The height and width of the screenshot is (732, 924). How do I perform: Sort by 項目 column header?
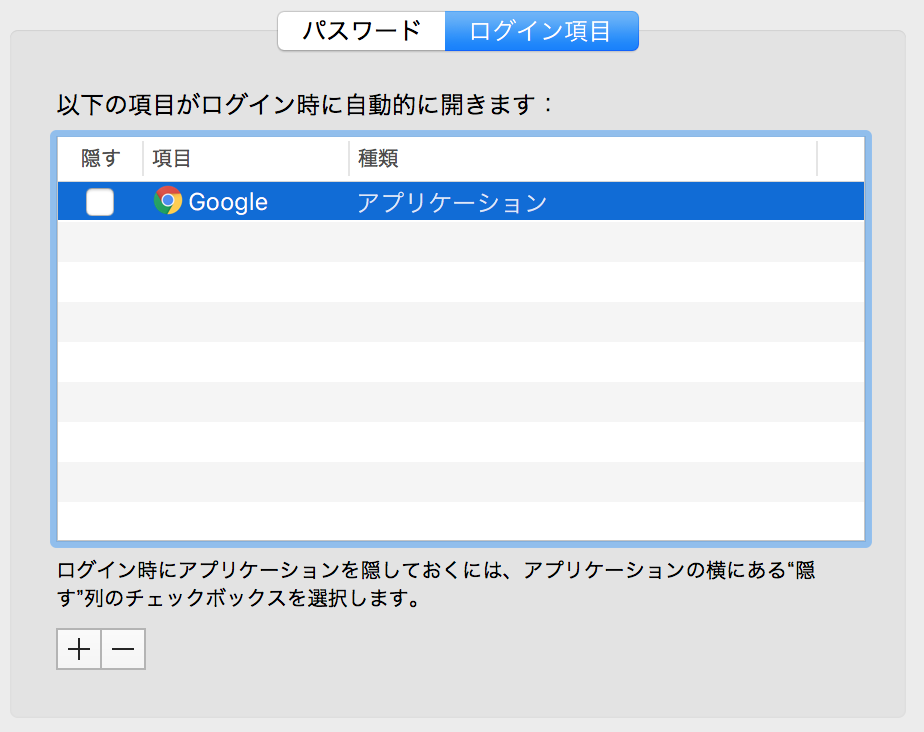point(246,159)
